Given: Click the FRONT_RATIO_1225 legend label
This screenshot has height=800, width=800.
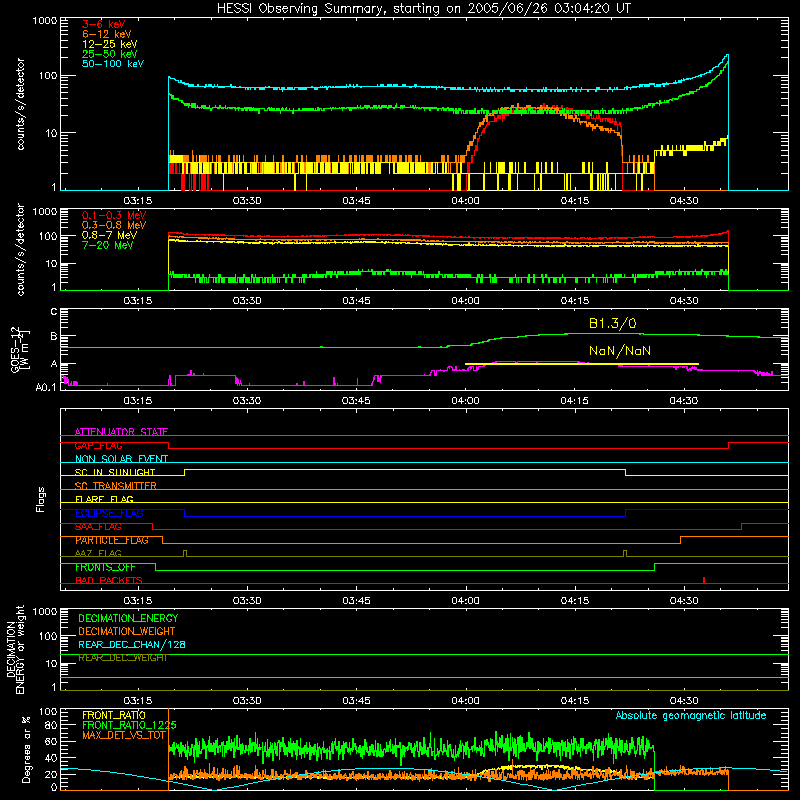Looking at the screenshot, I should coord(129,726).
